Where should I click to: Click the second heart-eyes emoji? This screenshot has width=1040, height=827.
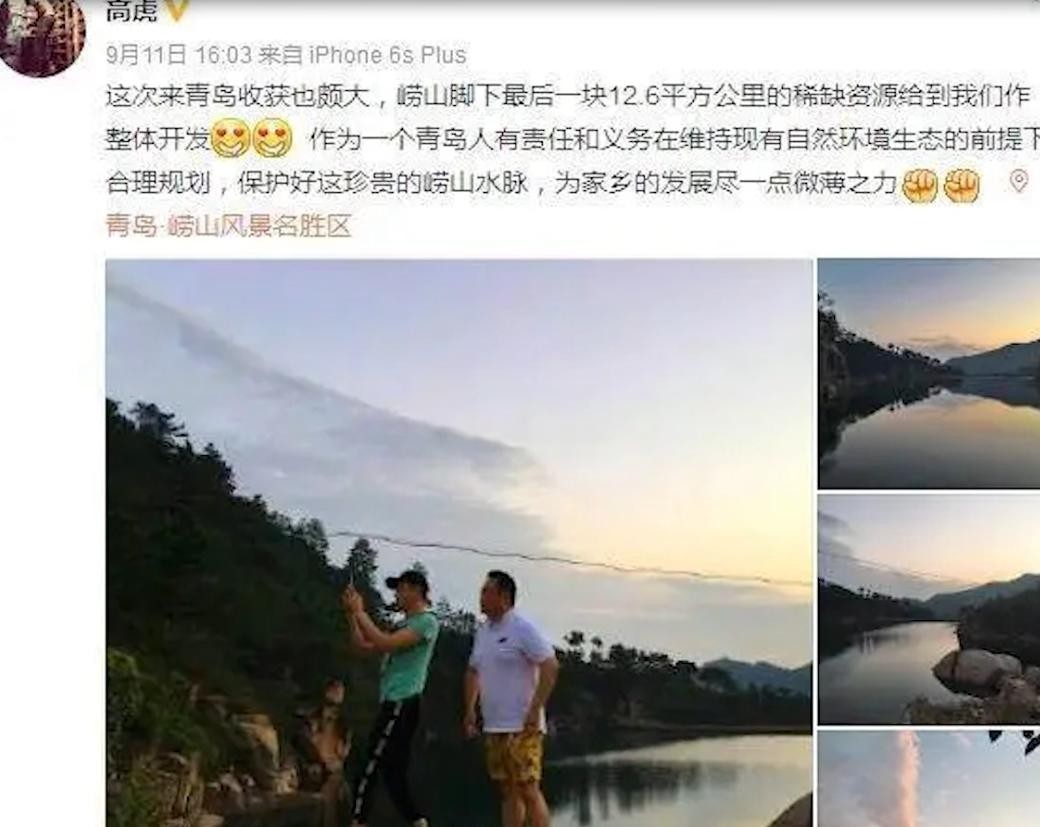click(x=273, y=138)
